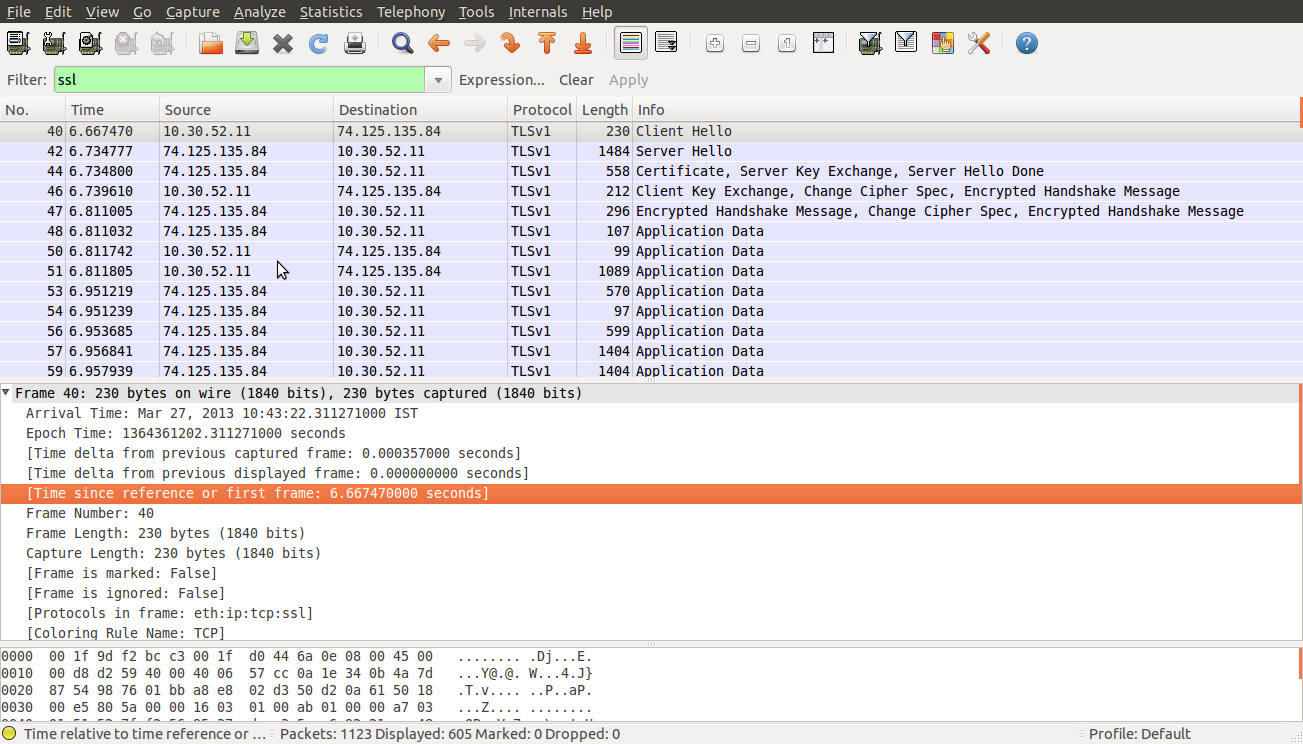
Task: Open the Expression builder dialog
Action: click(501, 79)
